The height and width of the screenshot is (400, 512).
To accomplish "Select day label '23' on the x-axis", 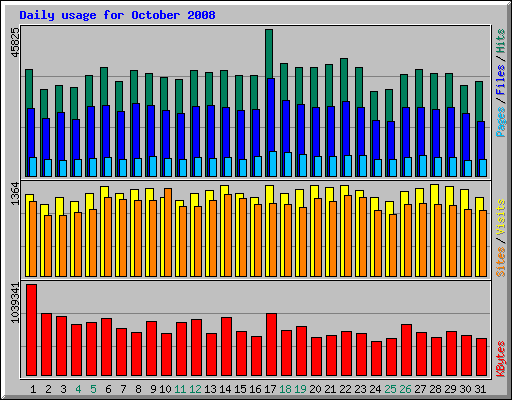I will pos(361,389).
